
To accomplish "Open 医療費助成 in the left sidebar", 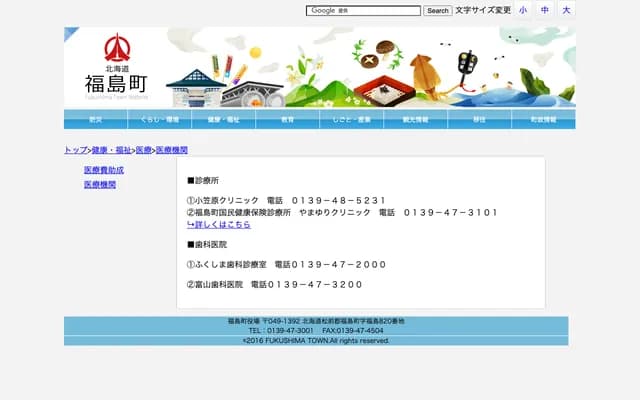I will [104, 171].
